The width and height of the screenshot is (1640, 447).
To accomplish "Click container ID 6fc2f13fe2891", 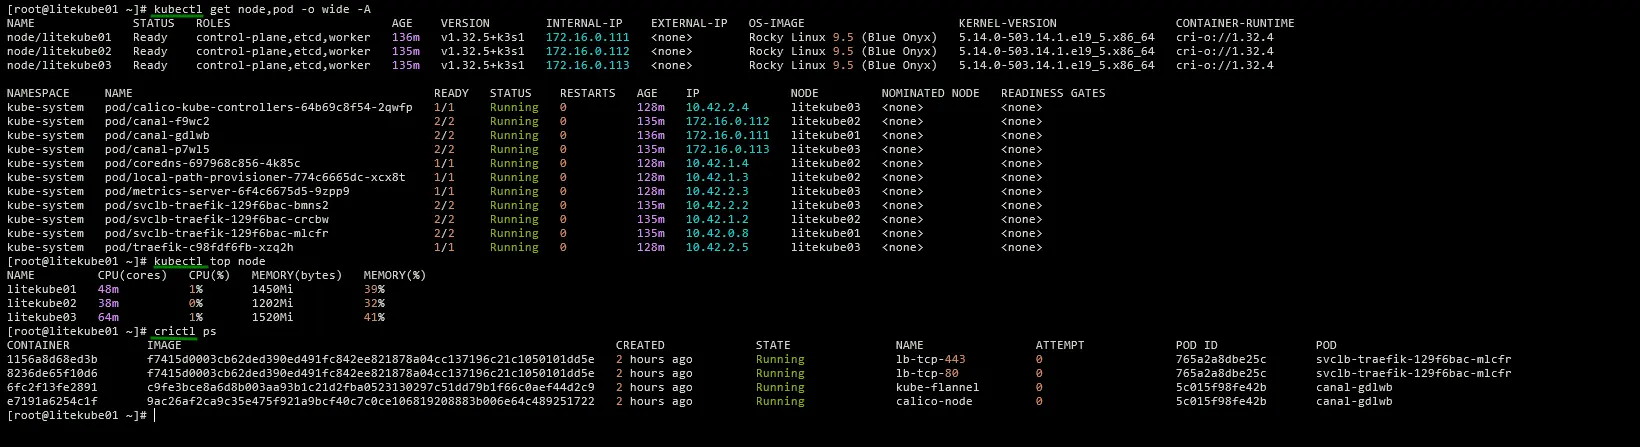I will pos(52,387).
